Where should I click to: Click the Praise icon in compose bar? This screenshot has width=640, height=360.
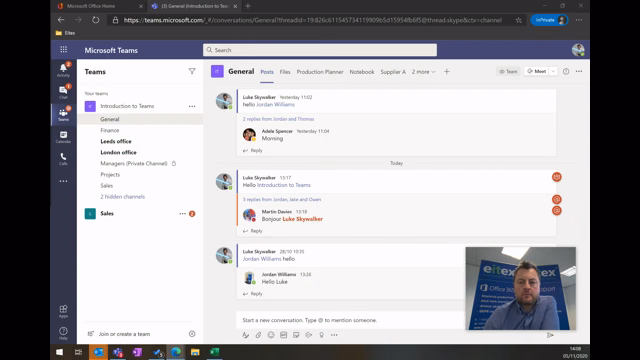tap(321, 335)
